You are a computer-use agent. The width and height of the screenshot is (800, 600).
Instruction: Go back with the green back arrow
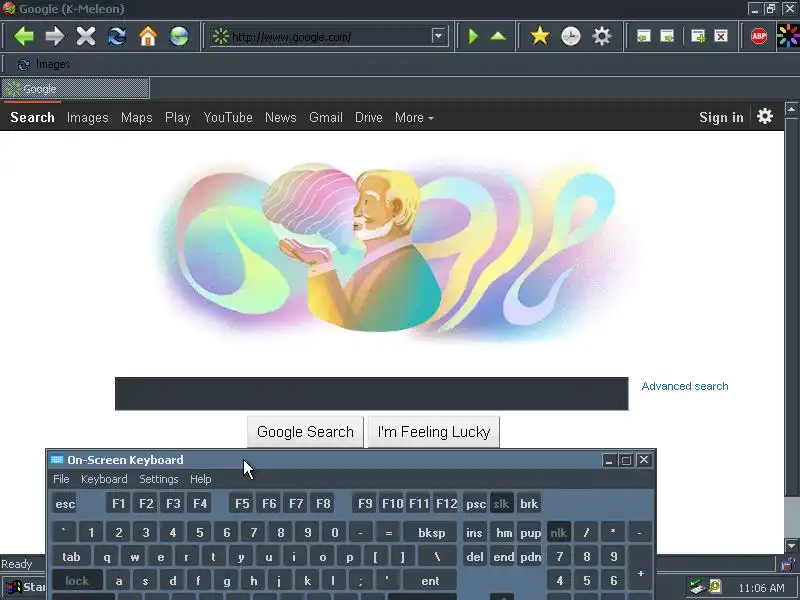point(23,36)
